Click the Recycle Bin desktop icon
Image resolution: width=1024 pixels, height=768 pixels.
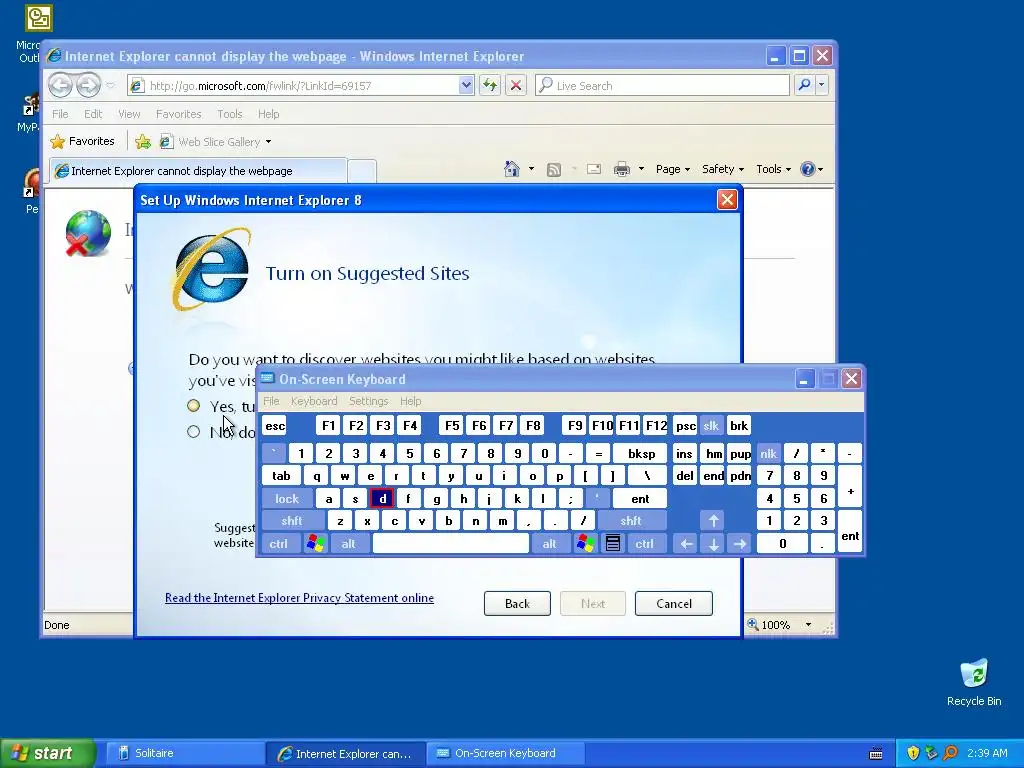pyautogui.click(x=974, y=682)
